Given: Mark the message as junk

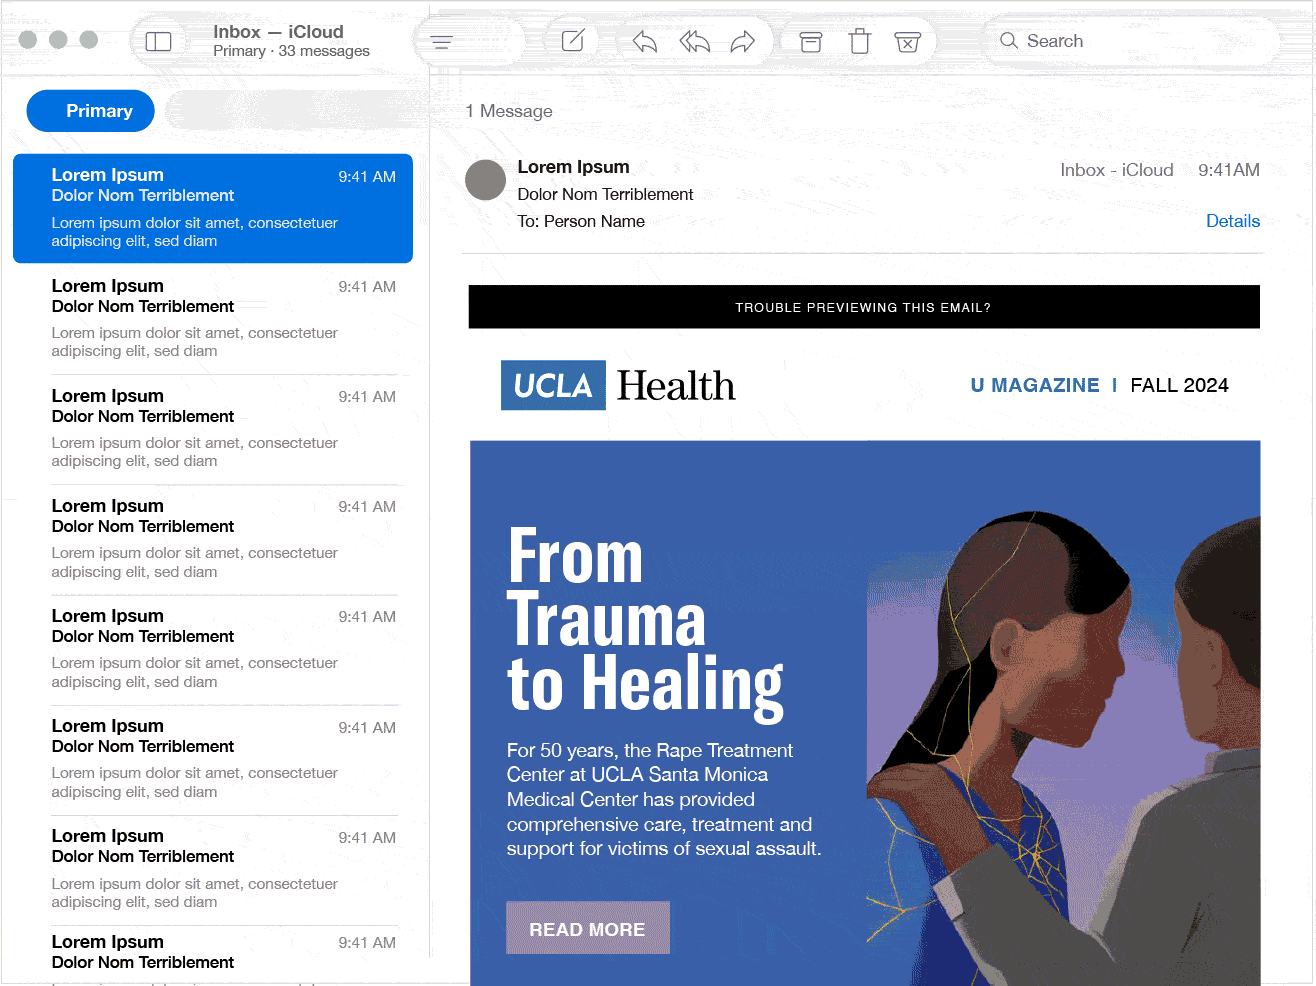Looking at the screenshot, I should click(x=907, y=40).
